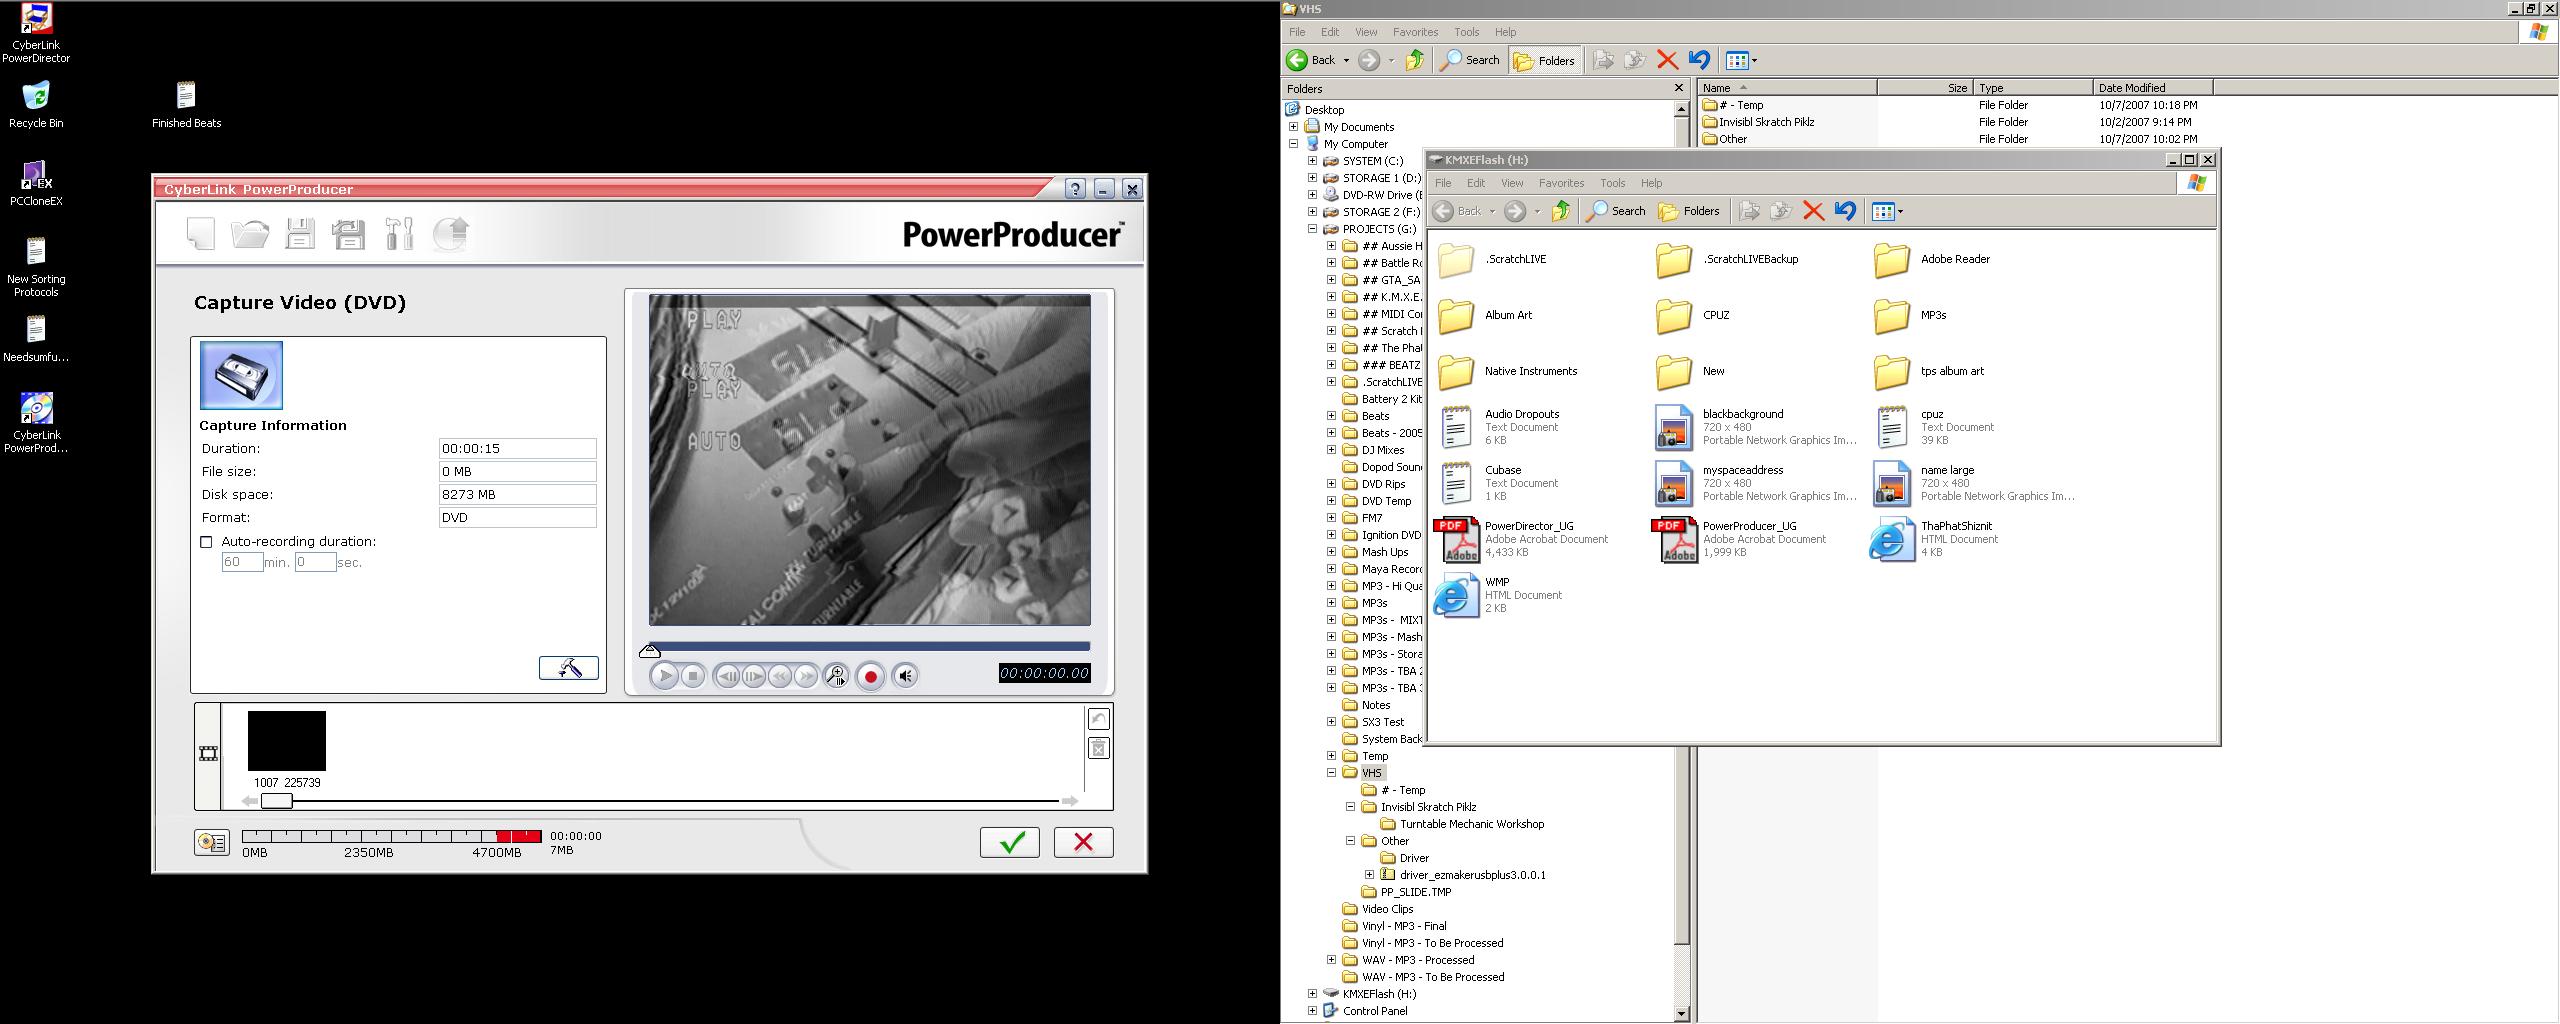Screen dimensions: 2560x1024
Task: Start recording with the red Record button
Action: pyautogui.click(x=870, y=677)
